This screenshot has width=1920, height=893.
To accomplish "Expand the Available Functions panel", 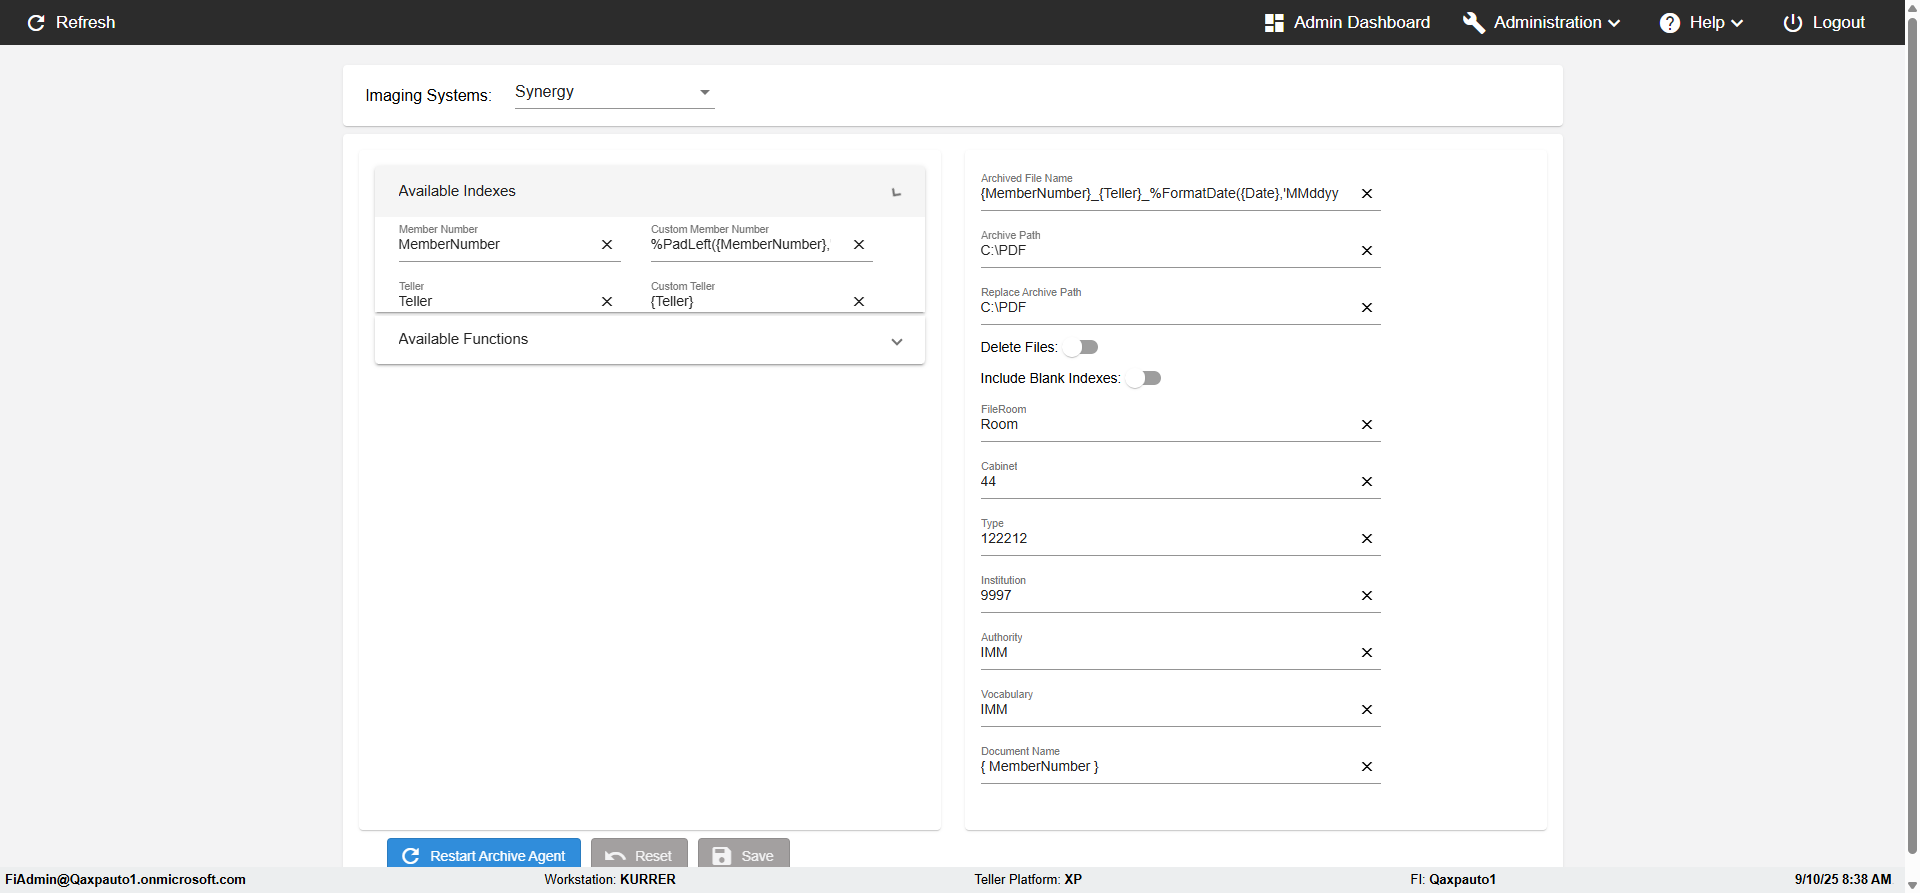I will click(896, 341).
